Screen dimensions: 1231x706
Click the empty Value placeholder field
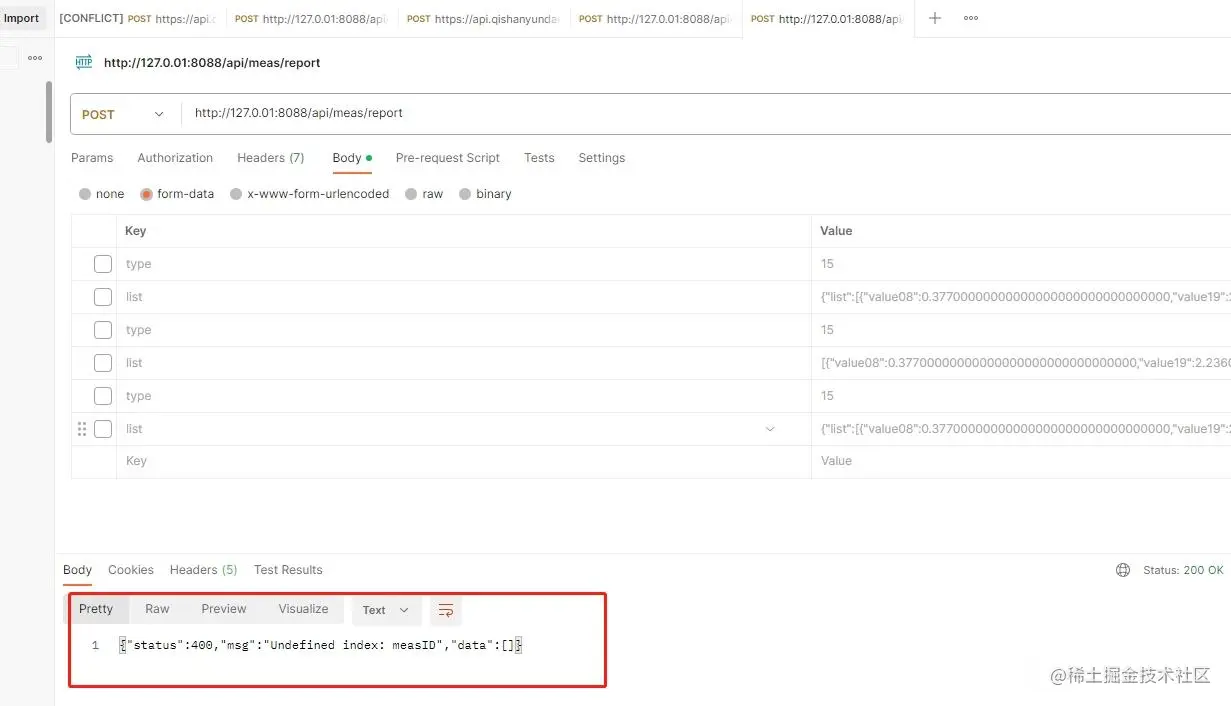1021,461
